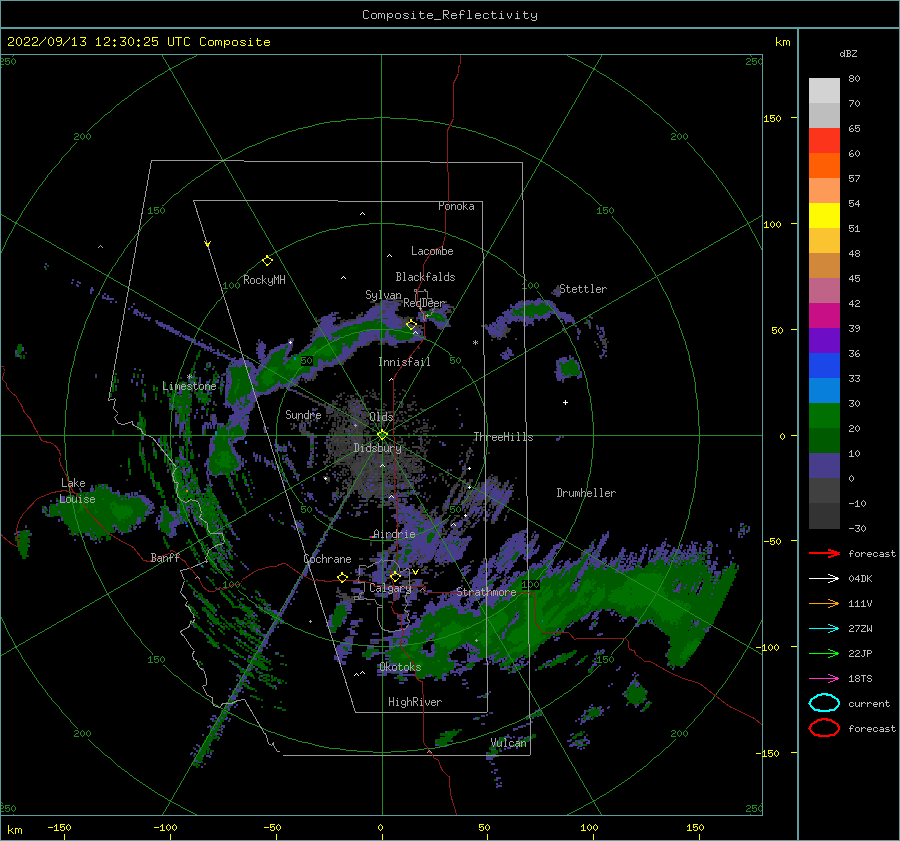Select the magenta 18TS arrow icon
This screenshot has width=900, height=841.
tap(824, 679)
